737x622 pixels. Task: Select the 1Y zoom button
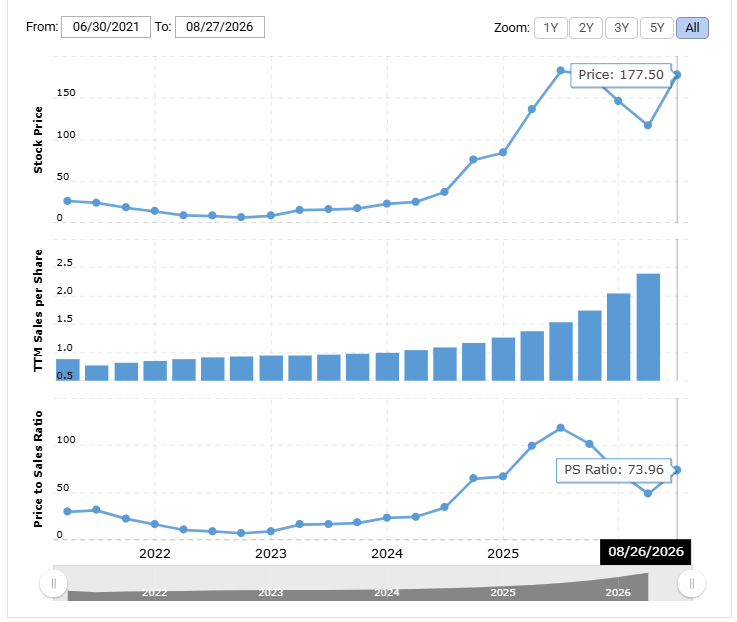pyautogui.click(x=550, y=28)
